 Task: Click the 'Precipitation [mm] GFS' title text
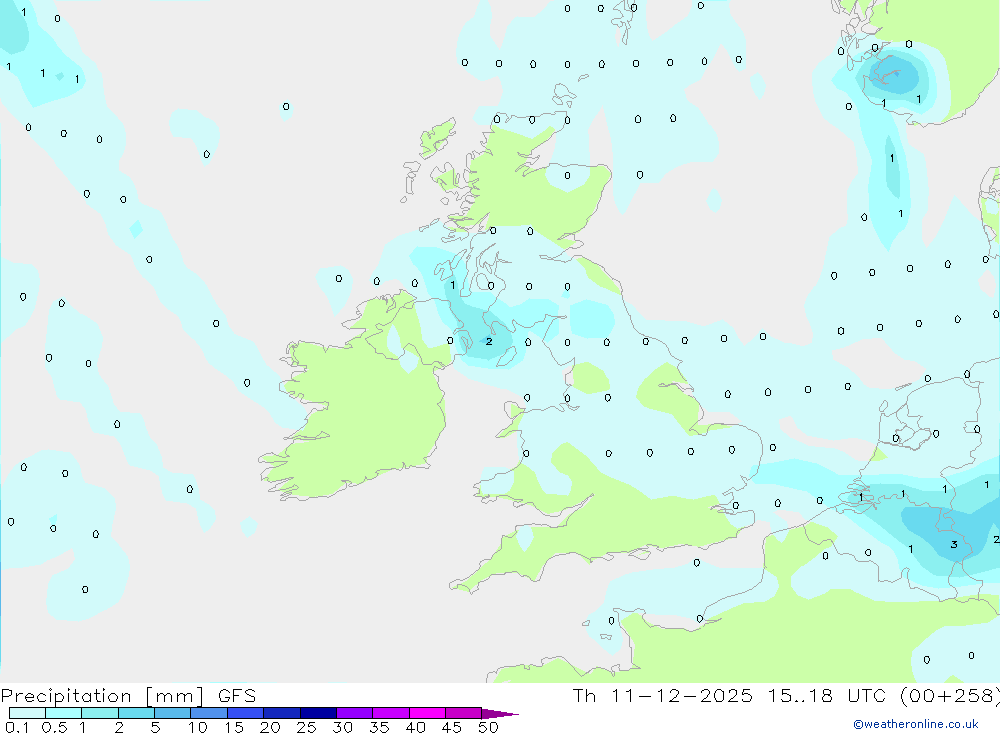point(128,696)
